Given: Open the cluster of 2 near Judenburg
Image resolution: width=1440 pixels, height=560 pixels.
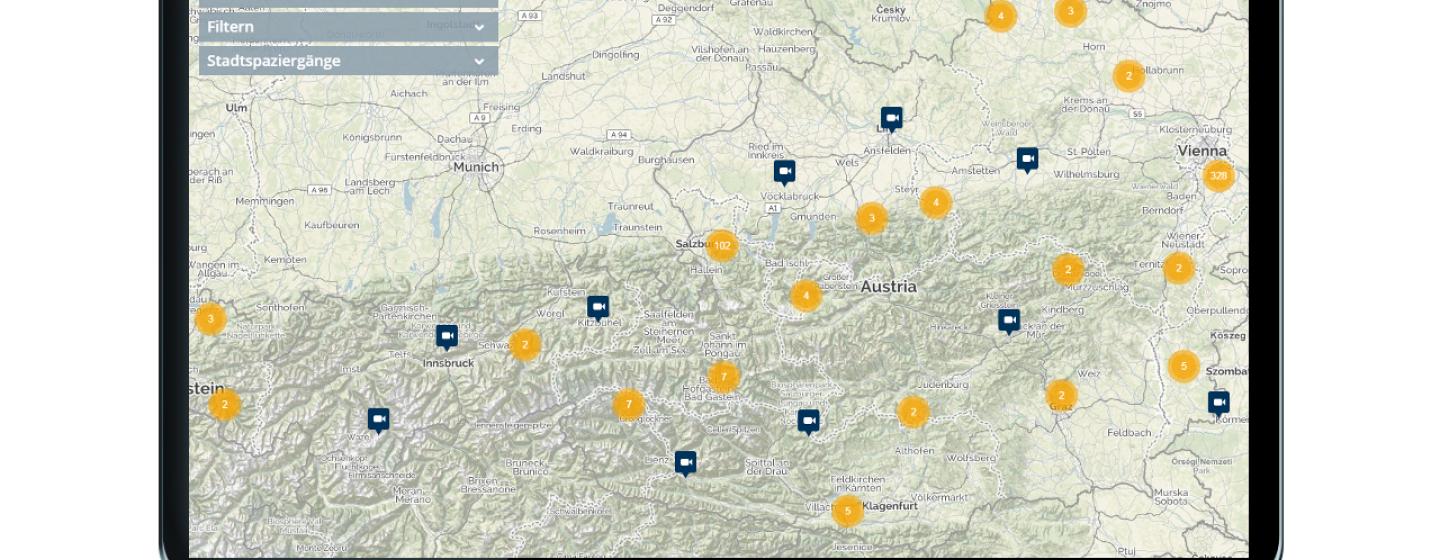Looking at the screenshot, I should (x=913, y=412).
